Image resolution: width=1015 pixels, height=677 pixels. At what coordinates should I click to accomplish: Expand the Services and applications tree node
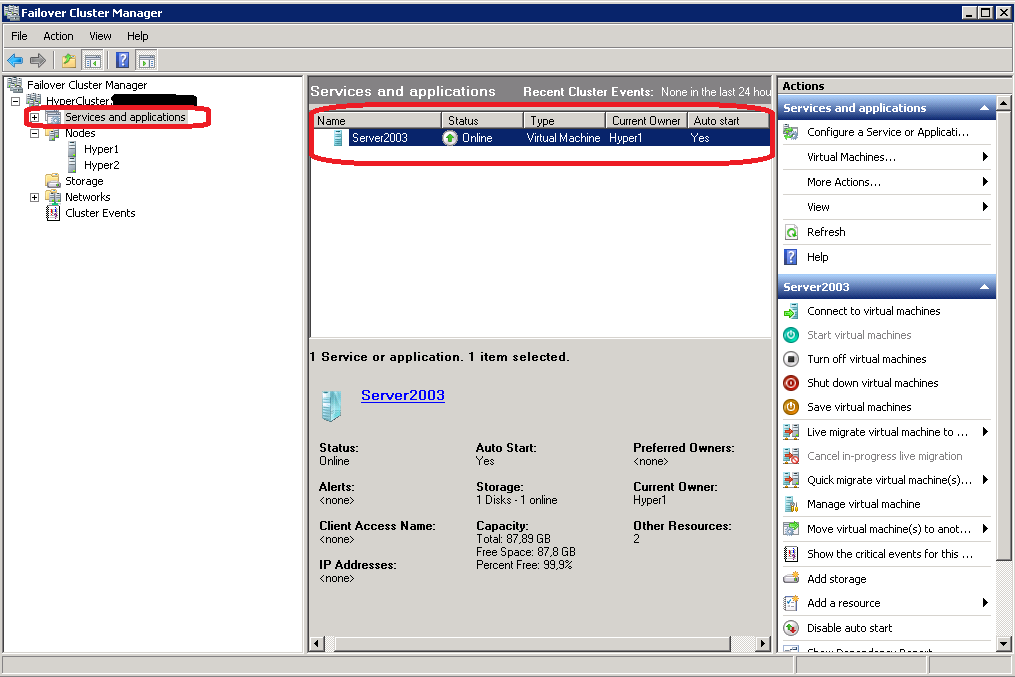(34, 117)
